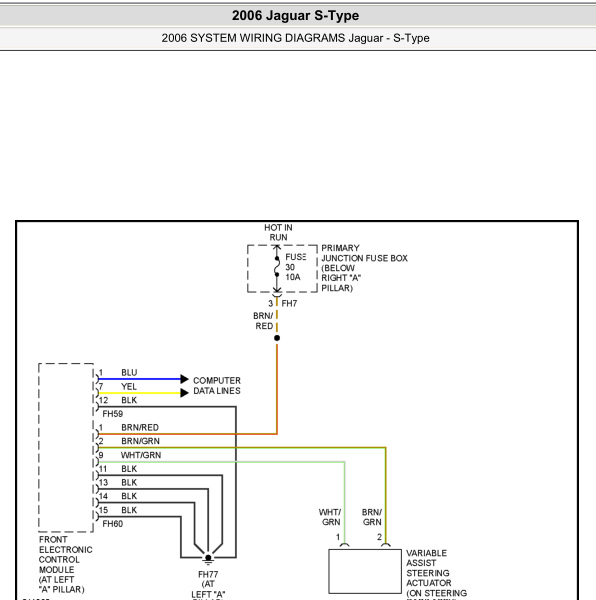Image resolution: width=596 pixels, height=600 pixels.
Task: Click the arrowhead ending the blue wire
Action: (x=184, y=379)
